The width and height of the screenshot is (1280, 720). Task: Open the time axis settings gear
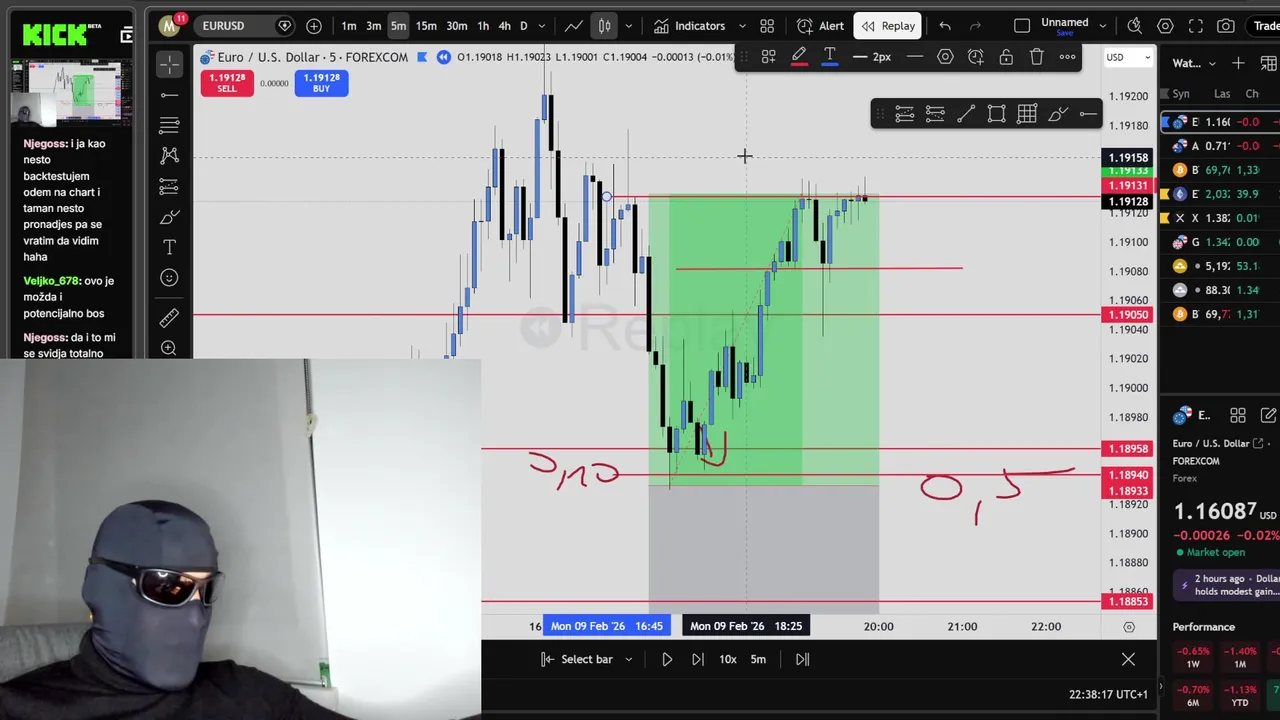[1129, 627]
